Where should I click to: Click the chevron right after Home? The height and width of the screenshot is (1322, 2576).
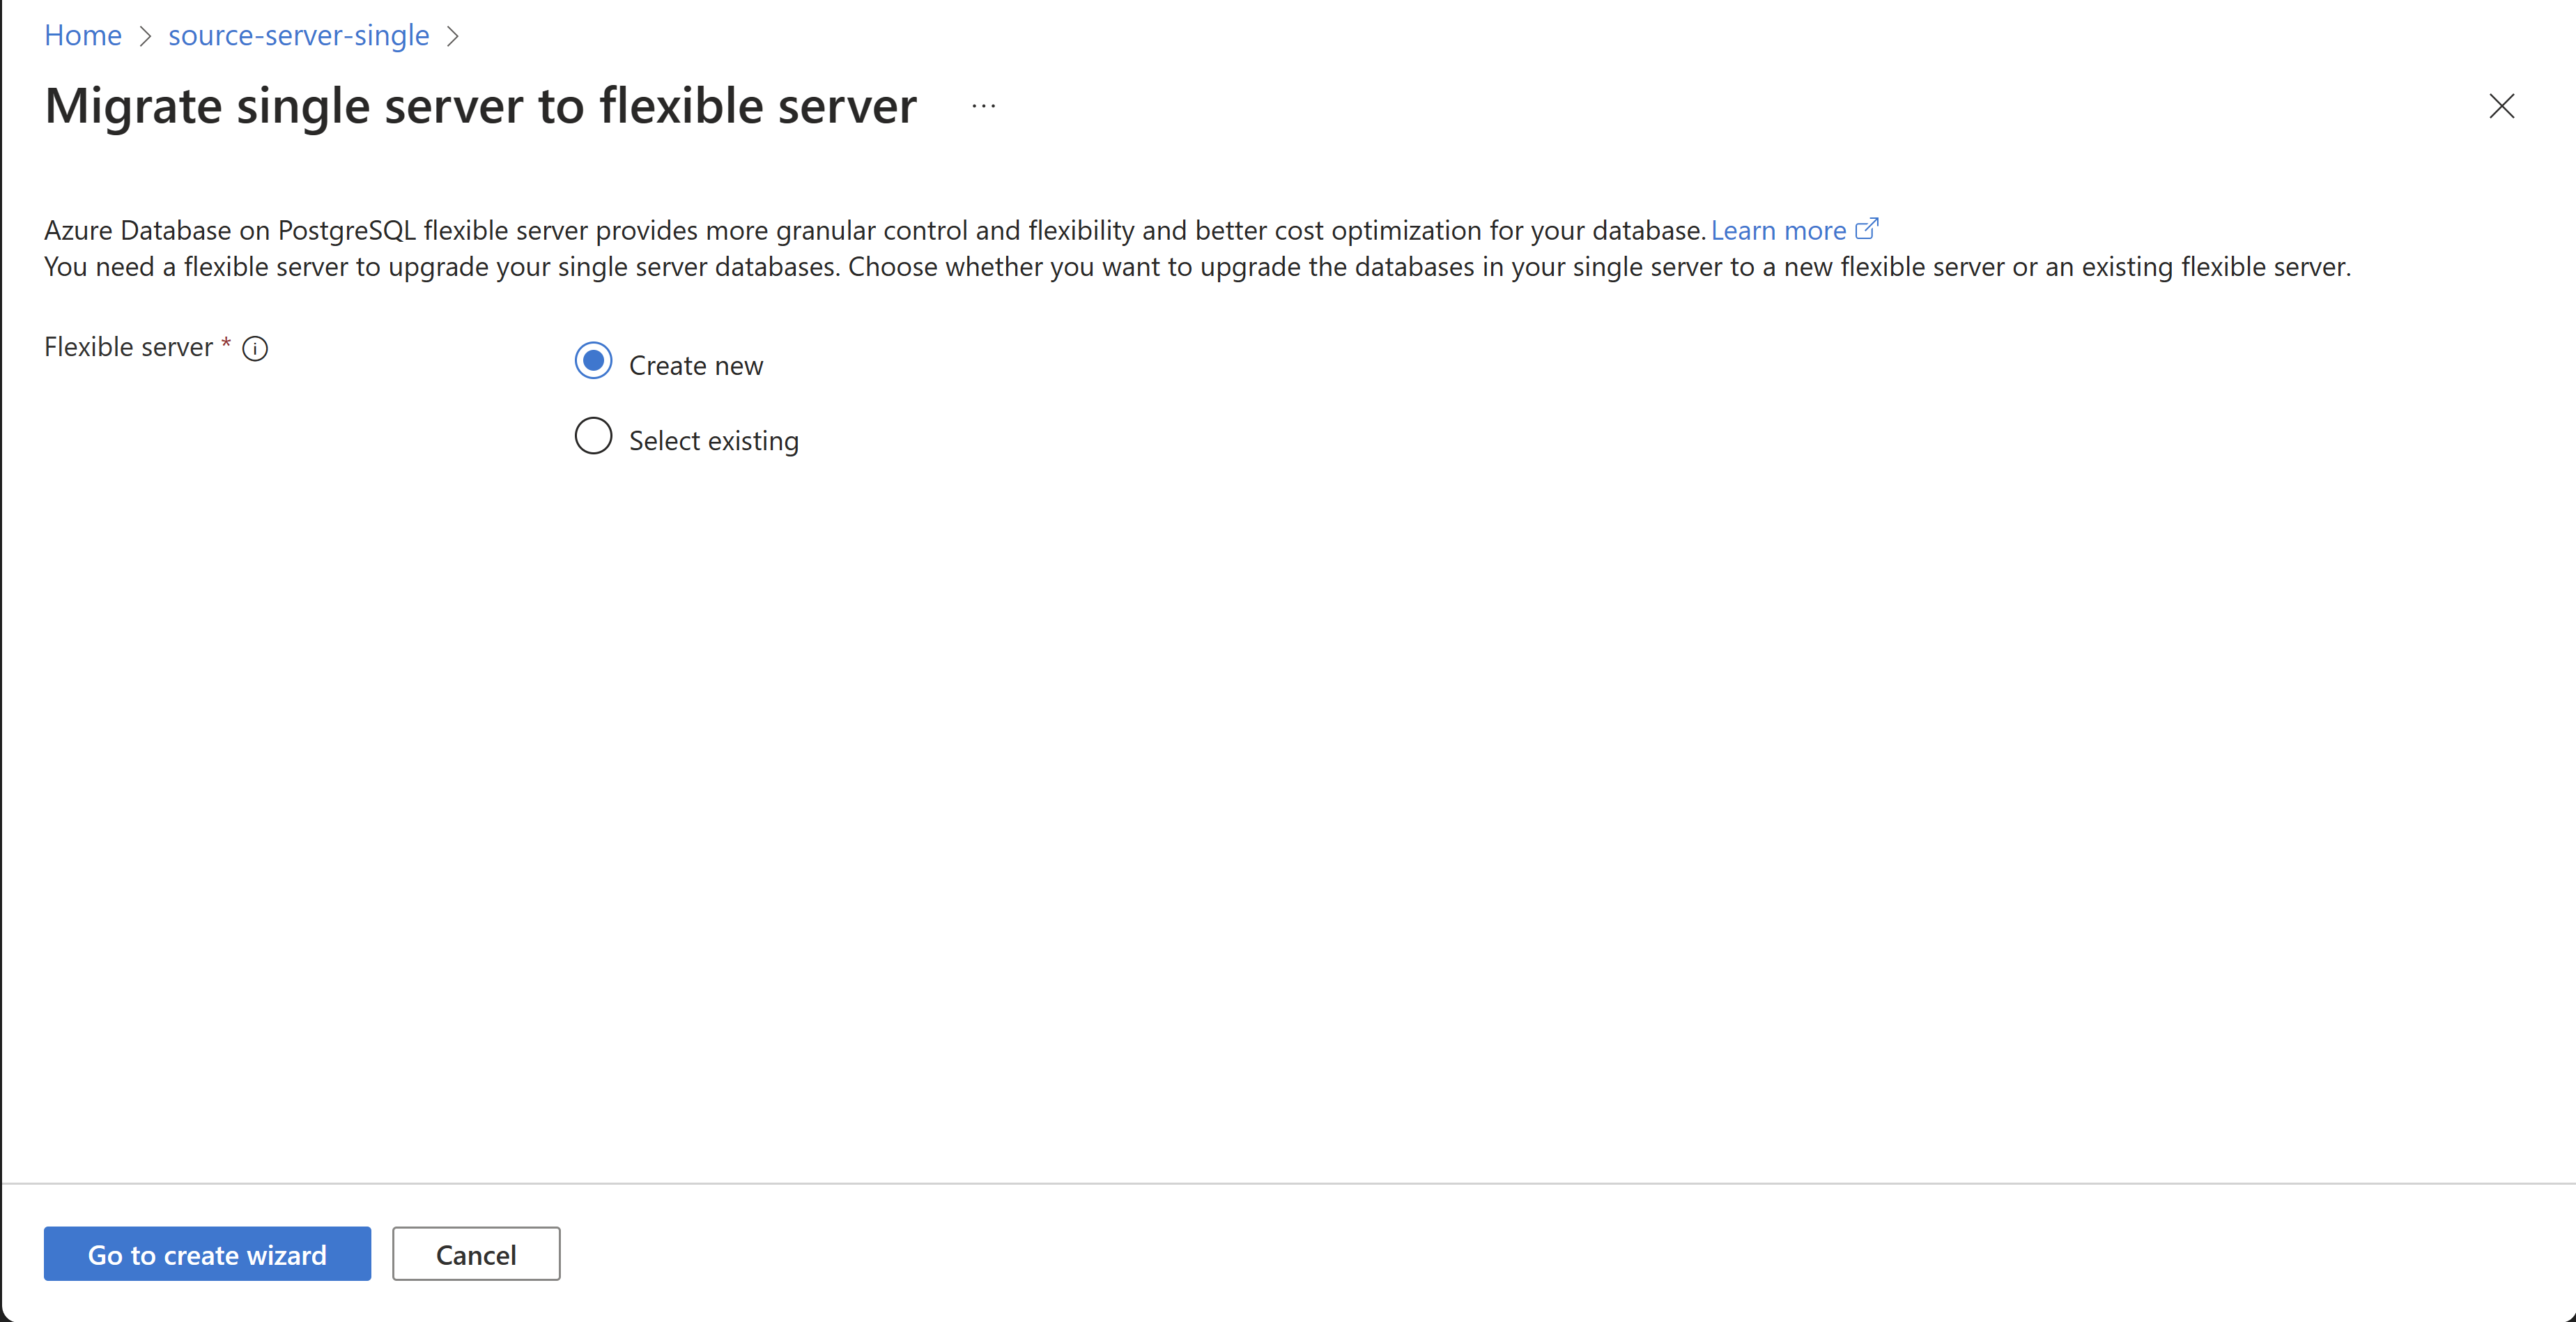145,36
